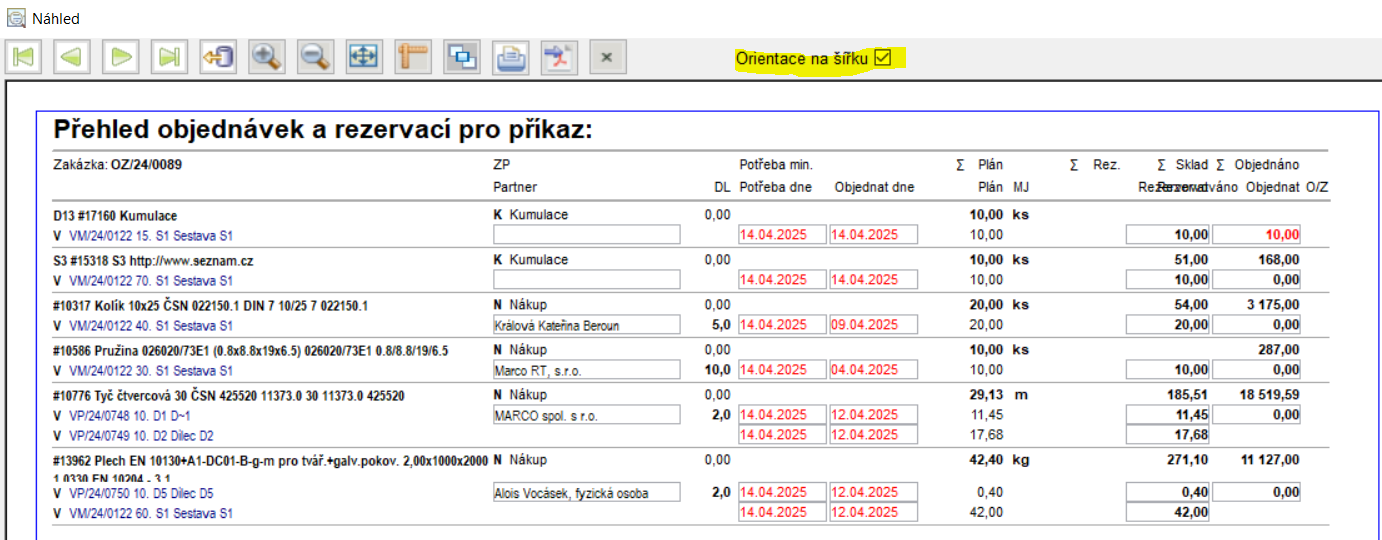Click the zoom in magnifier icon
This screenshot has width=1382, height=540.
(x=266, y=57)
